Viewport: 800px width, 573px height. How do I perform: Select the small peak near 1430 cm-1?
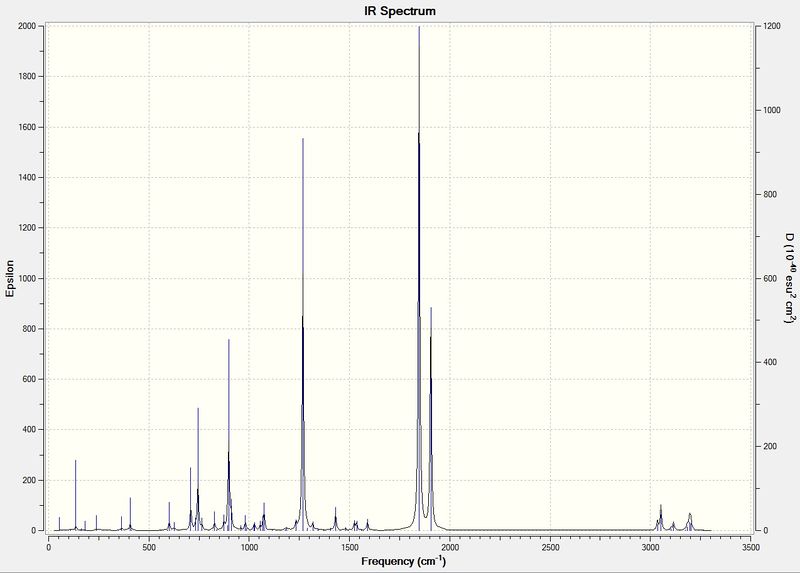[336, 519]
